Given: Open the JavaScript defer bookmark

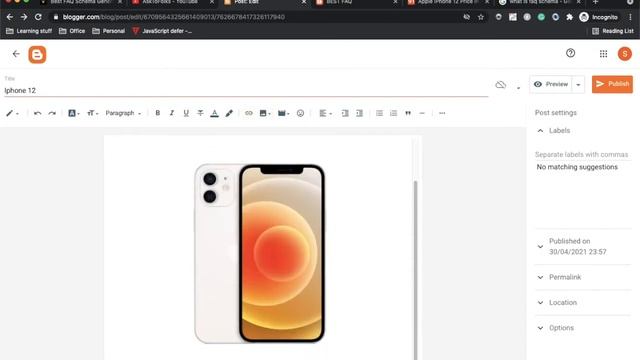Looking at the screenshot, I should [162, 31].
